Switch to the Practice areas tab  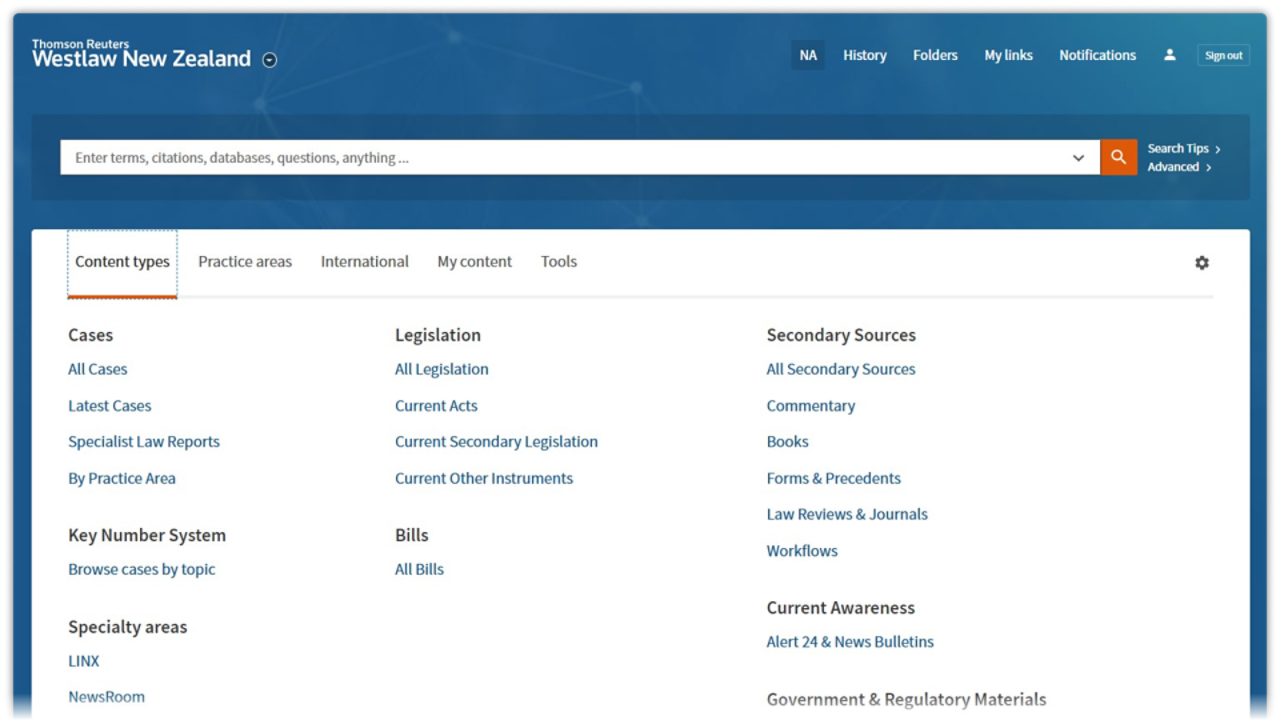245,262
